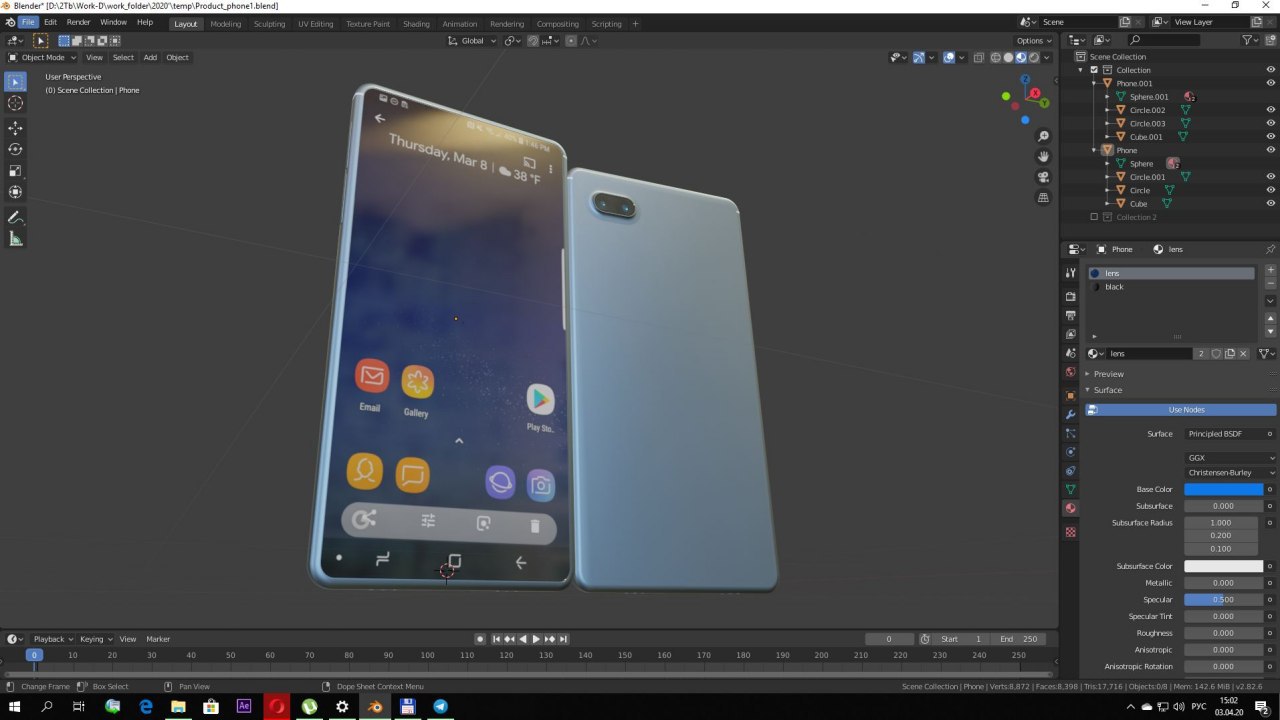This screenshot has width=1280, height=720.
Task: Play the animation forward
Action: click(536, 639)
